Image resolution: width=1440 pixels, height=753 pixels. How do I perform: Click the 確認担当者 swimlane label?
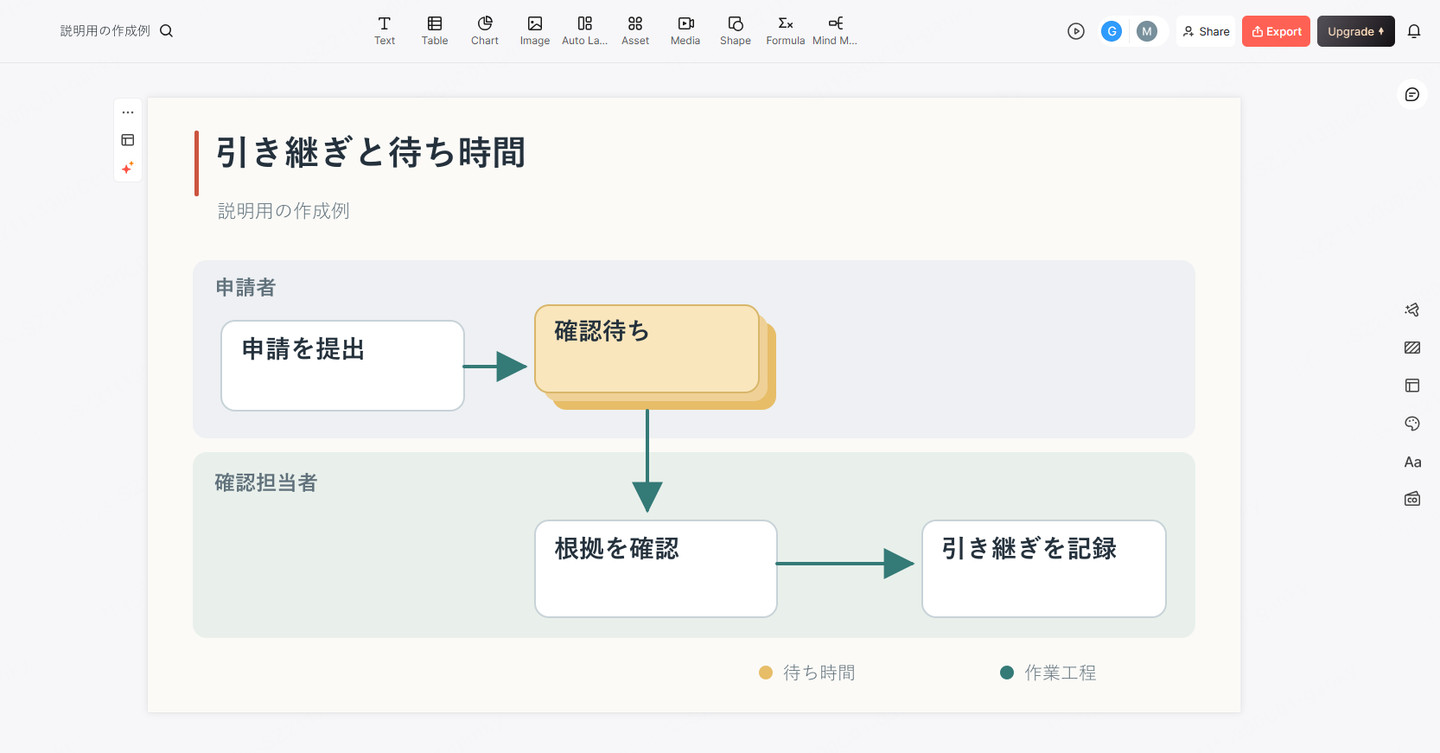(x=266, y=483)
